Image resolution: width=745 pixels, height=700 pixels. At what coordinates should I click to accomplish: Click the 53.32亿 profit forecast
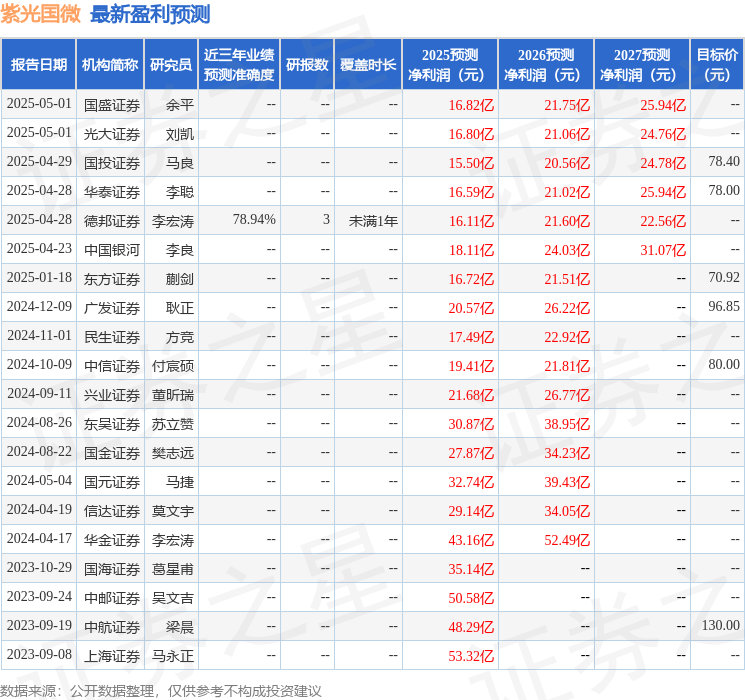click(x=471, y=656)
